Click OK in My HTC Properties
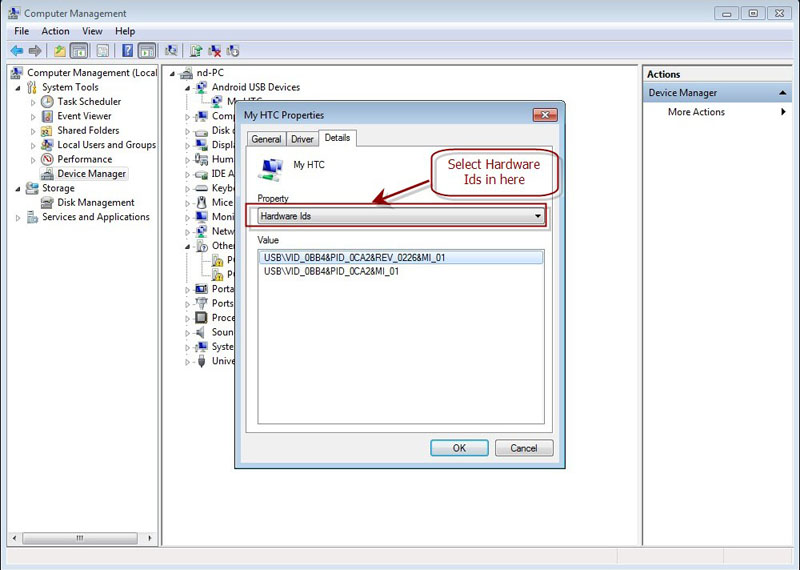800x570 pixels. pyautogui.click(x=459, y=448)
